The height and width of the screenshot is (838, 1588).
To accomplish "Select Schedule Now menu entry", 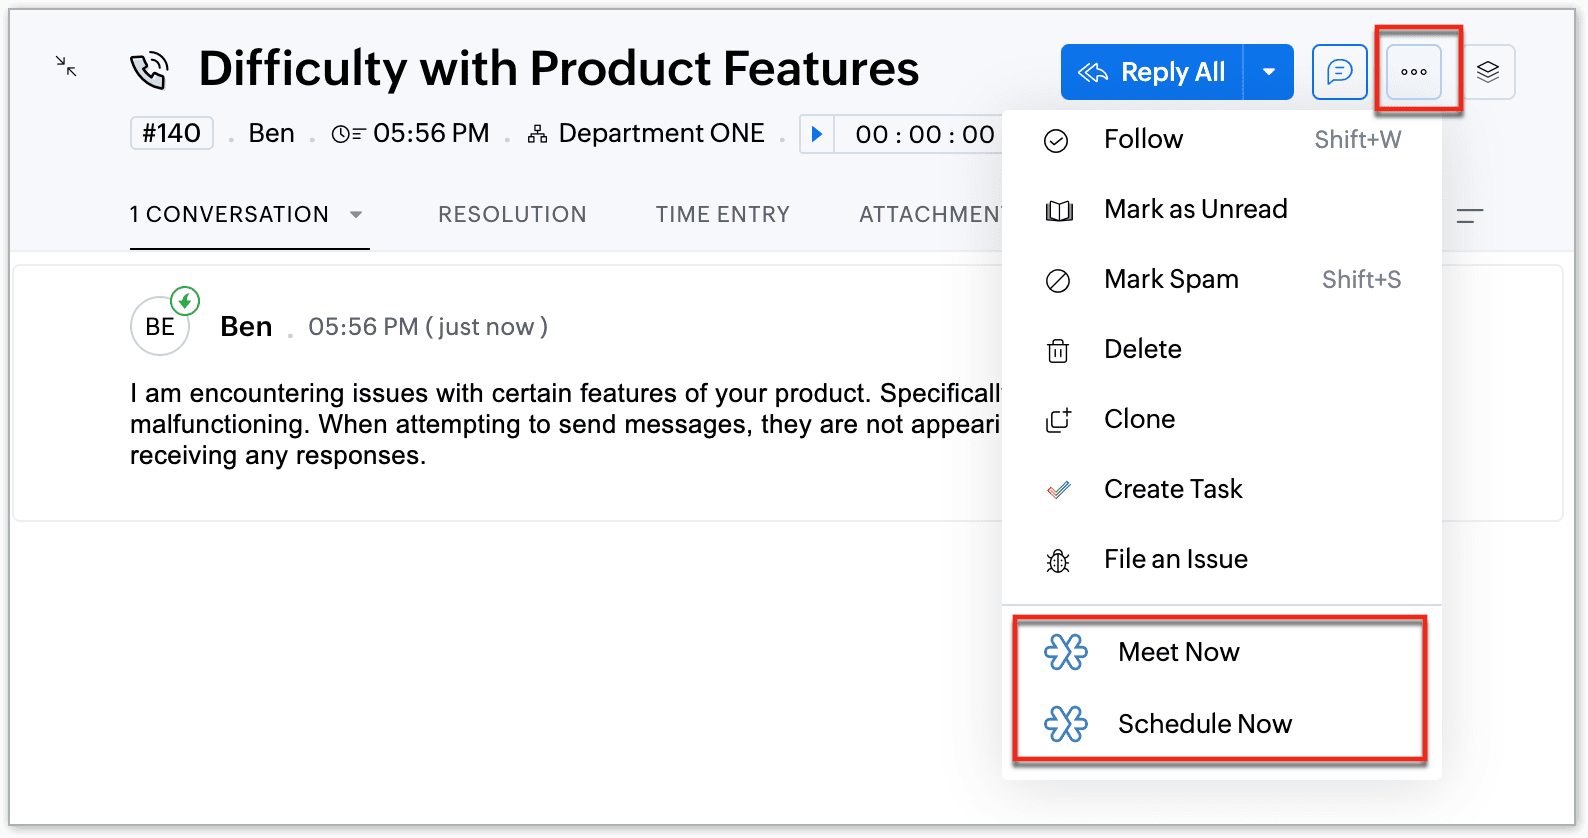I will (x=1204, y=724).
